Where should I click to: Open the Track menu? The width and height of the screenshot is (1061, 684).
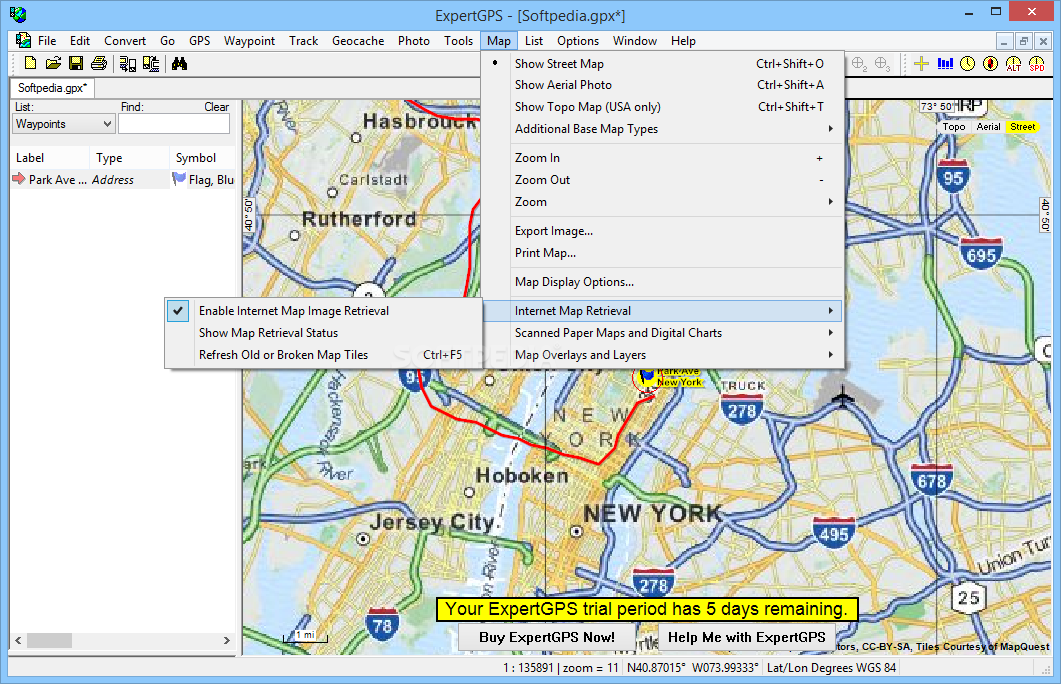[303, 41]
